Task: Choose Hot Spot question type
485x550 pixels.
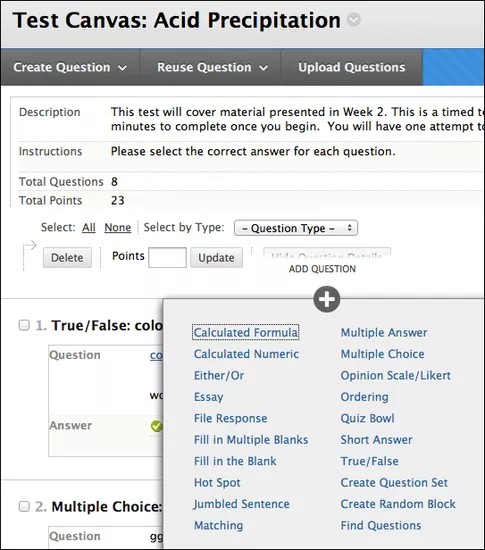Action: 217,483
